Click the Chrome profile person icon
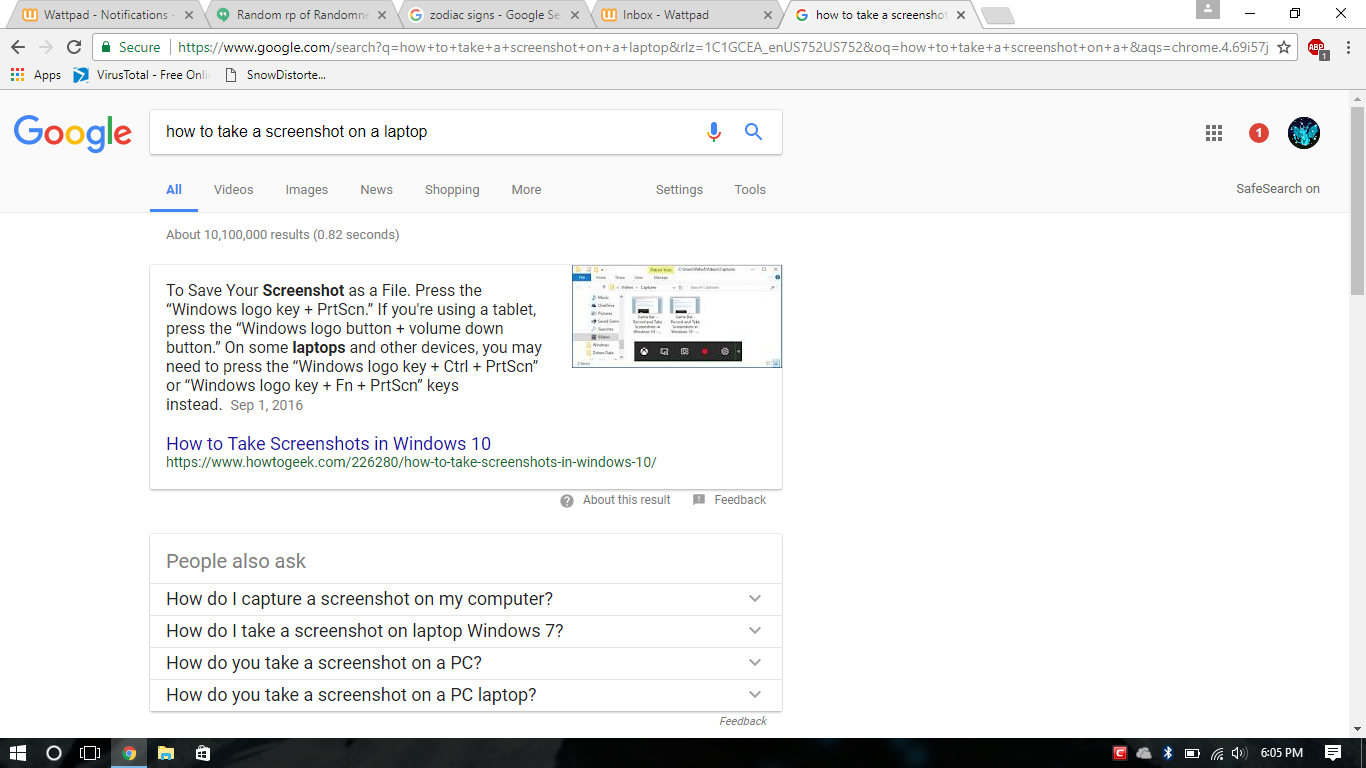The image size is (1366, 768). [x=1207, y=9]
